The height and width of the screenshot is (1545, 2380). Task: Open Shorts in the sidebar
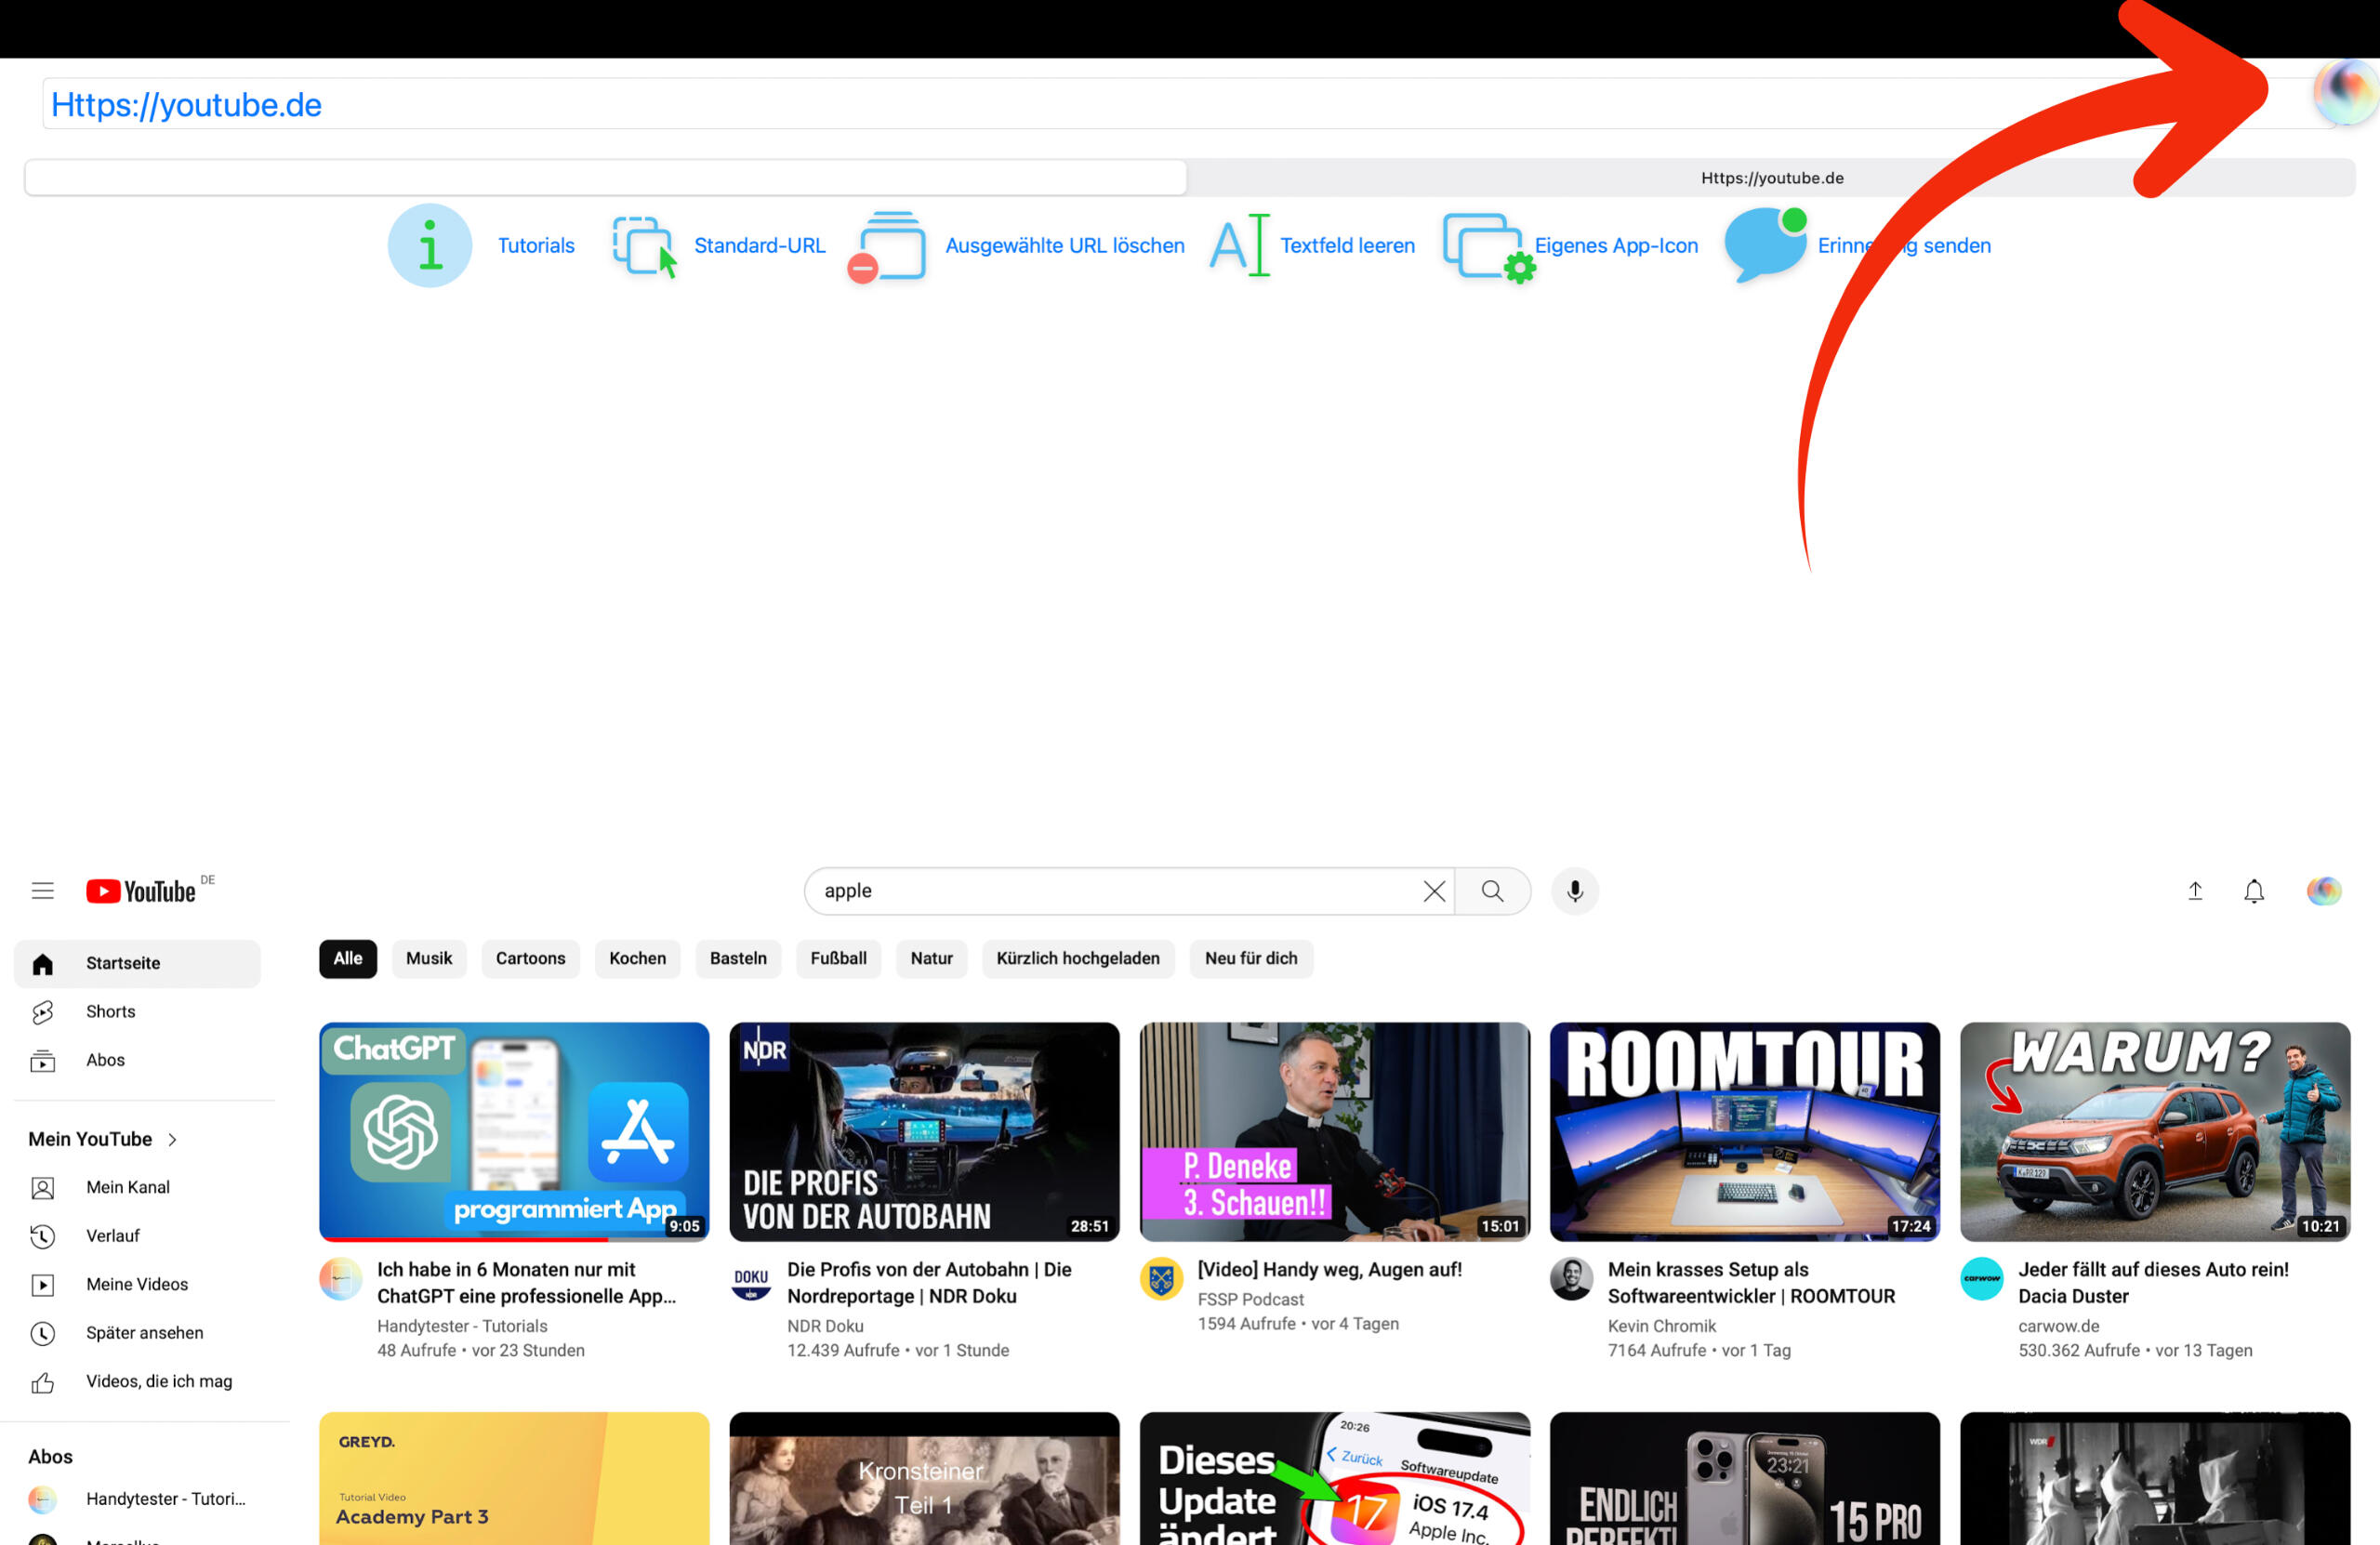(110, 1011)
